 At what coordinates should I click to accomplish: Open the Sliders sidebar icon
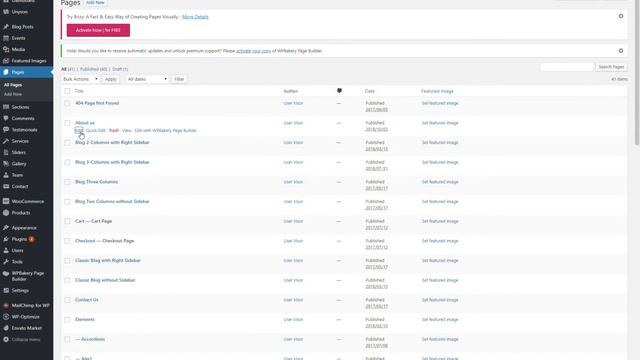point(6,152)
